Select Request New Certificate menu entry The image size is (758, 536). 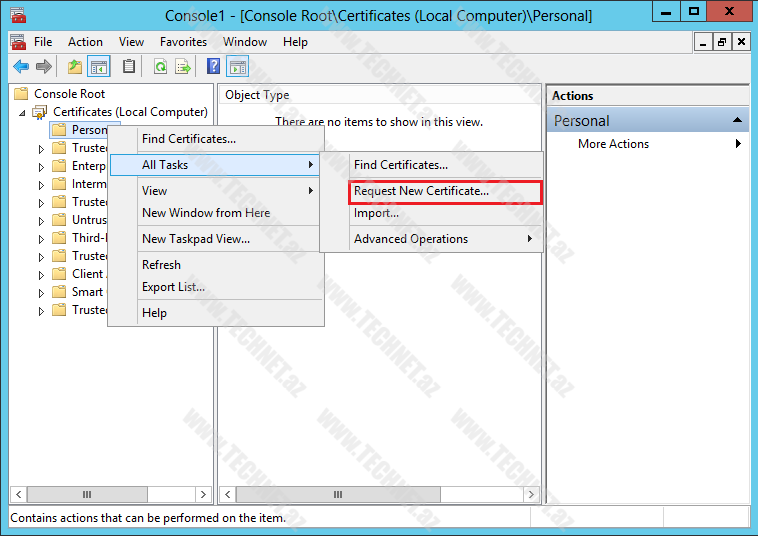[421, 191]
